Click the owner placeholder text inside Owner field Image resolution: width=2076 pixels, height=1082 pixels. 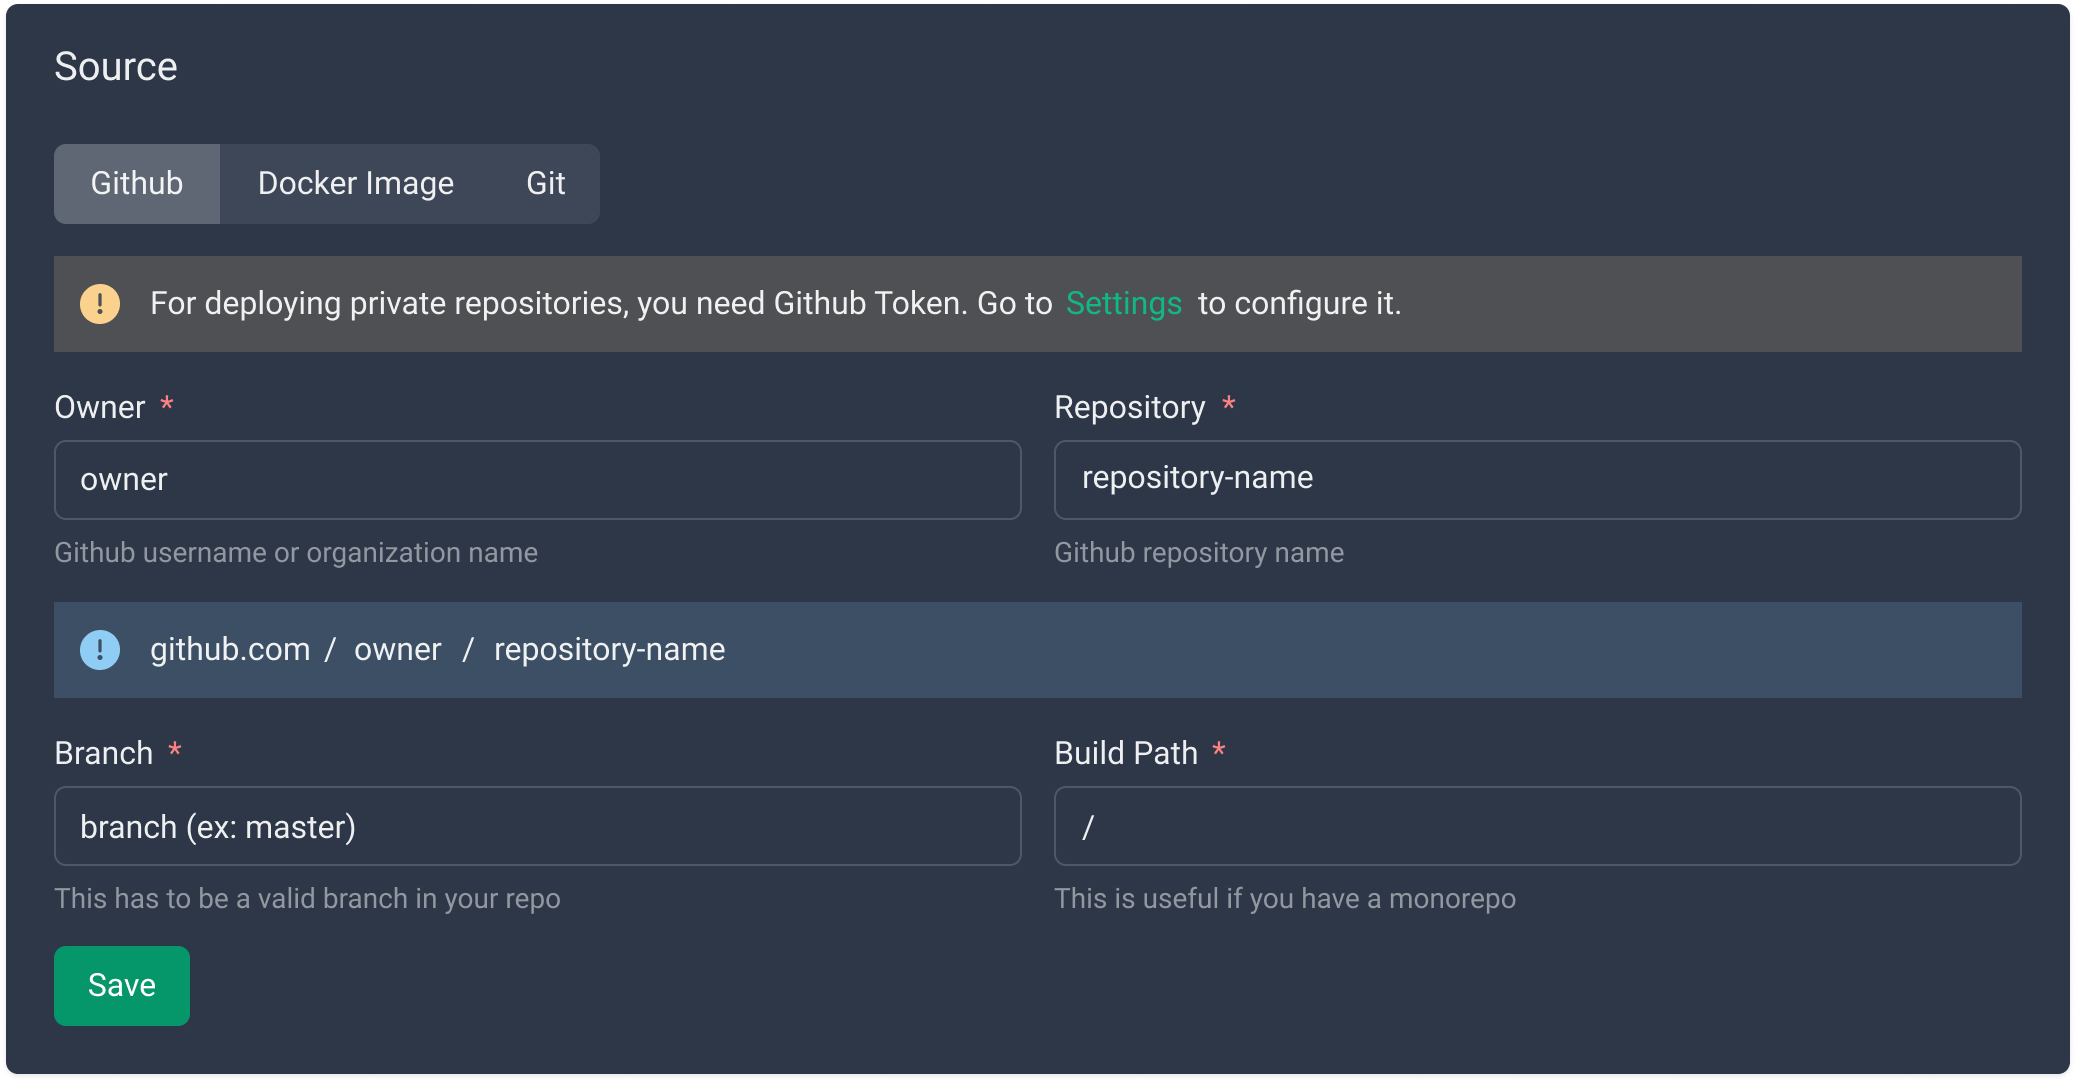[x=124, y=480]
